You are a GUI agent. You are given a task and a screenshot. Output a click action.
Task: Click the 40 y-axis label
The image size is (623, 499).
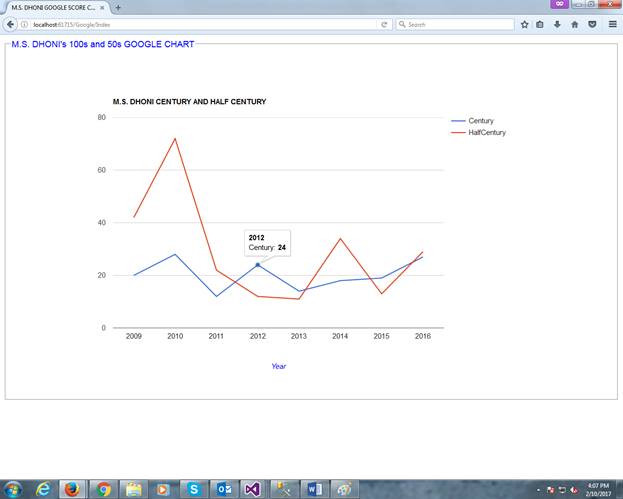(102, 222)
